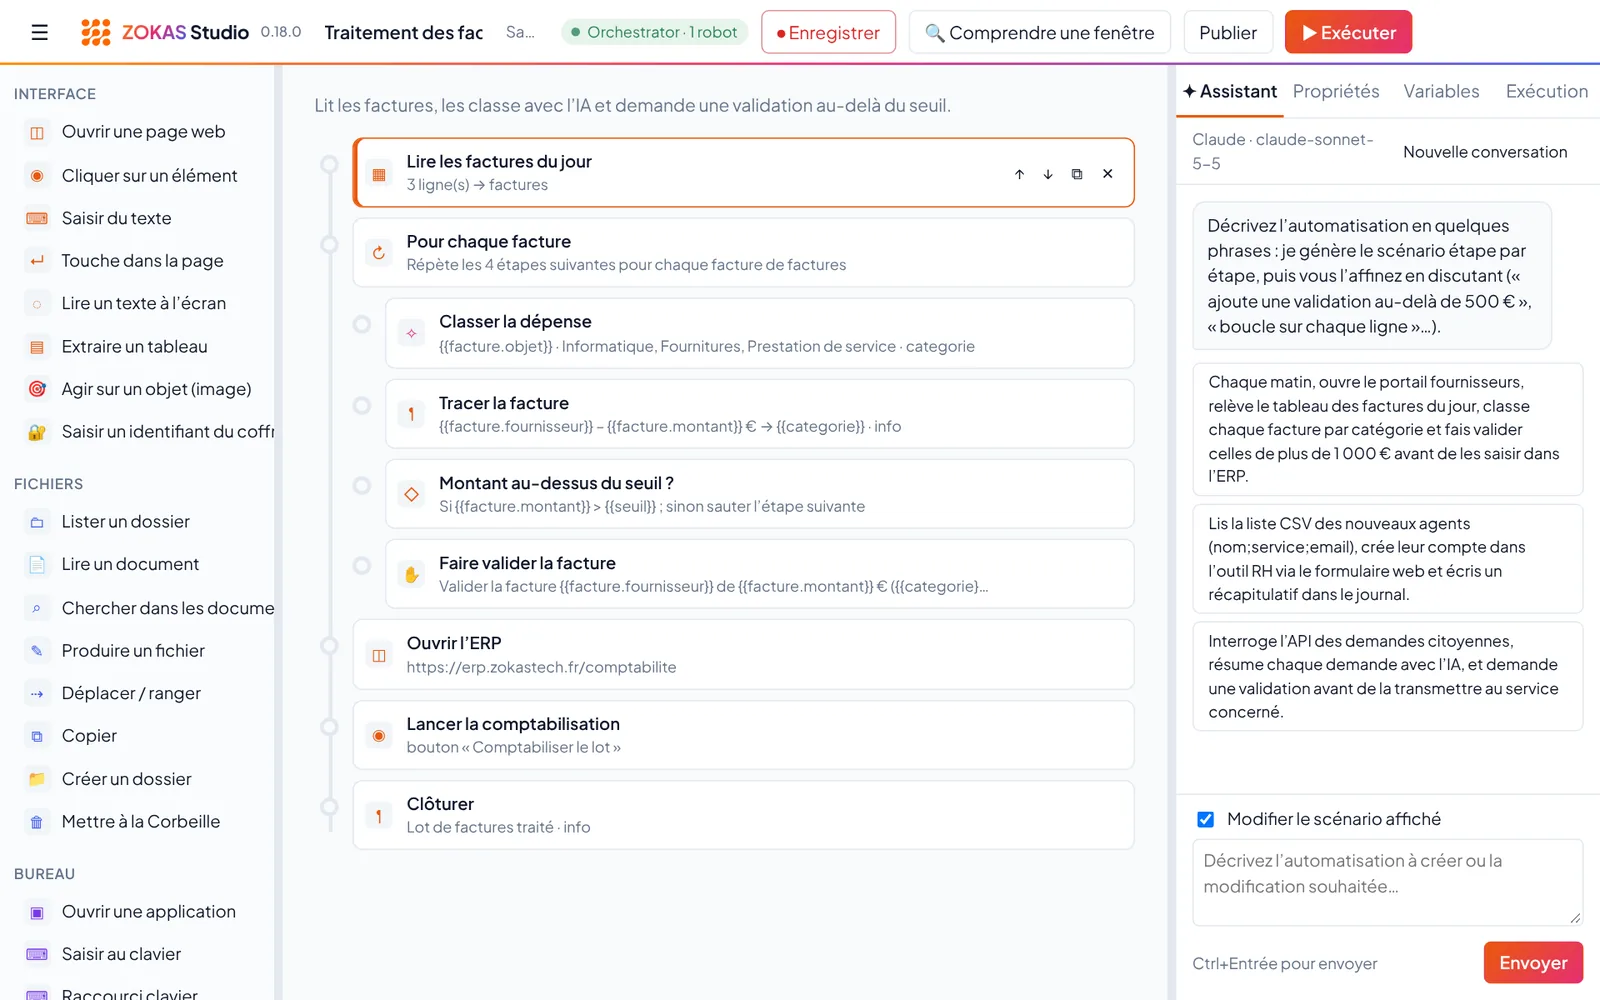Select the Assistant tab
The height and width of the screenshot is (1000, 1600).
click(x=1230, y=91)
